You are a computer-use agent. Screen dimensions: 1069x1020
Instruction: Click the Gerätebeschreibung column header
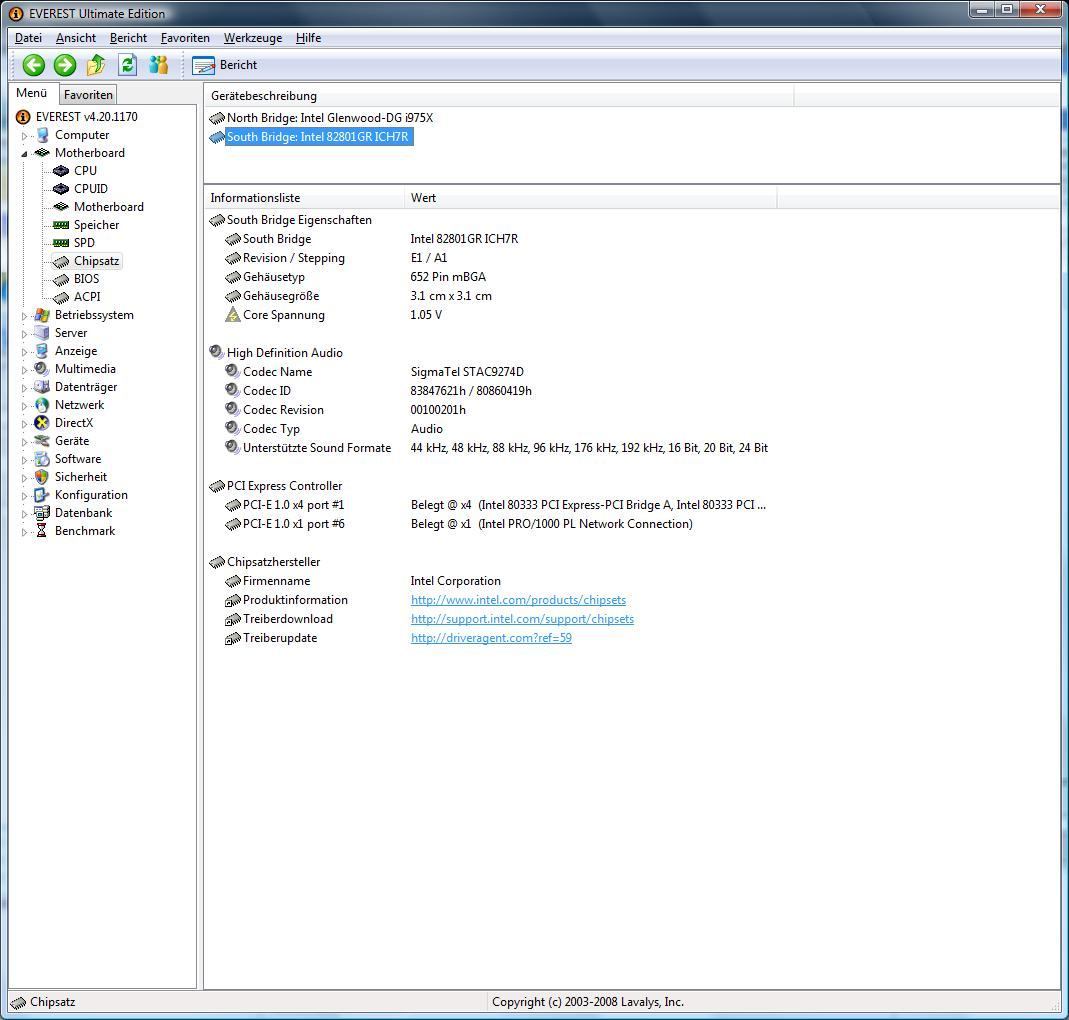point(499,96)
